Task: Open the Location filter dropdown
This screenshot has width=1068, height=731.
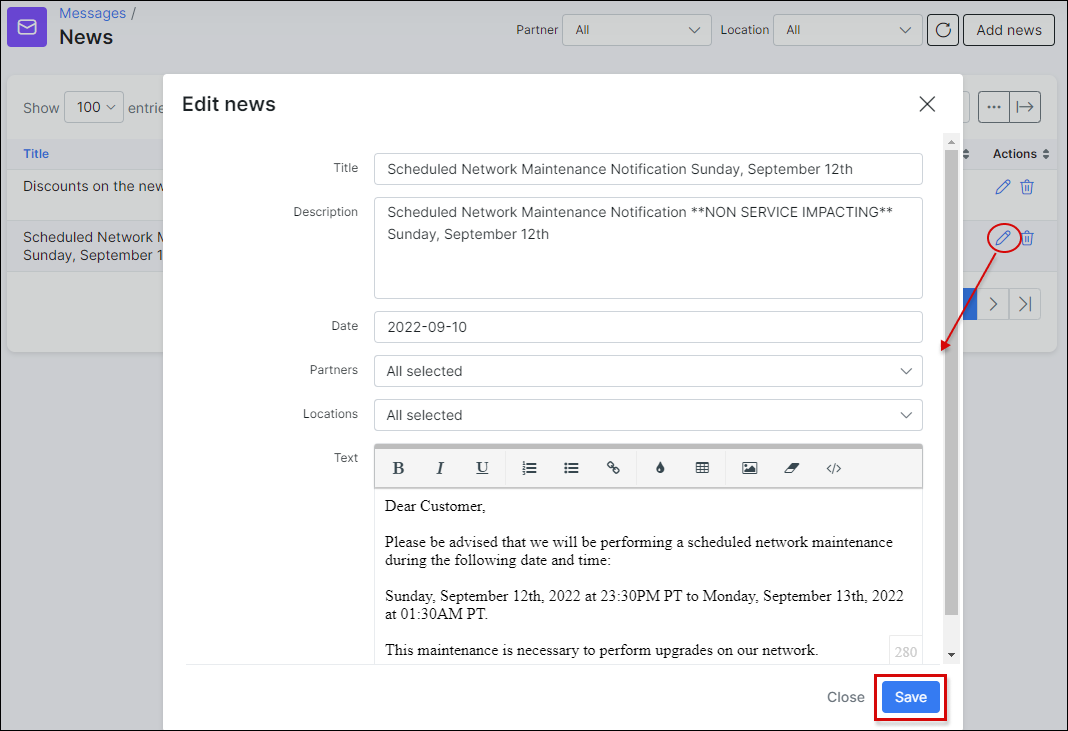Action: 848,30
